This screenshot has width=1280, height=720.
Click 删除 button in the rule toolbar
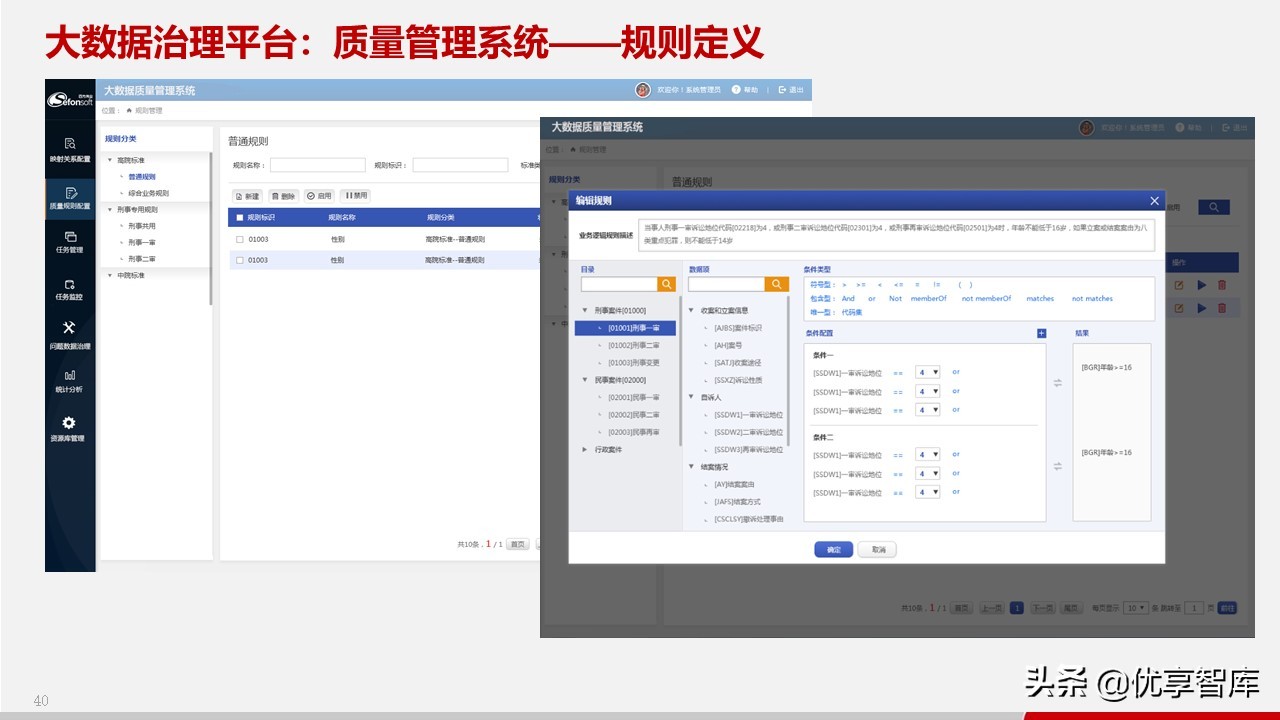tap(284, 196)
